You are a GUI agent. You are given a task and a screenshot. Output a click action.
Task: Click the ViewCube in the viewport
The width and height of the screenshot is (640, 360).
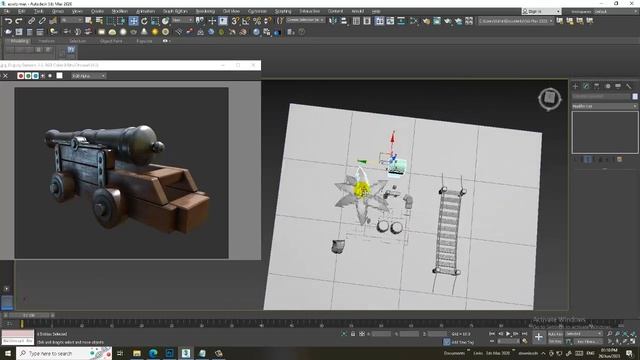[x=549, y=98]
